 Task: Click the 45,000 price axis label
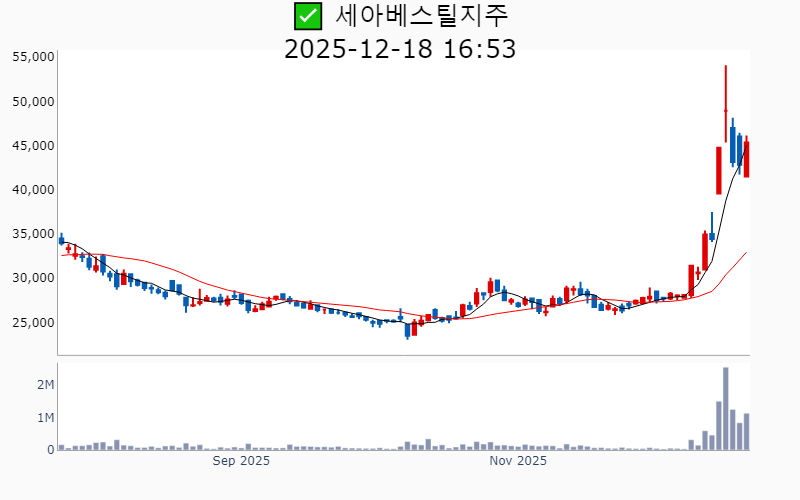[x=33, y=145]
